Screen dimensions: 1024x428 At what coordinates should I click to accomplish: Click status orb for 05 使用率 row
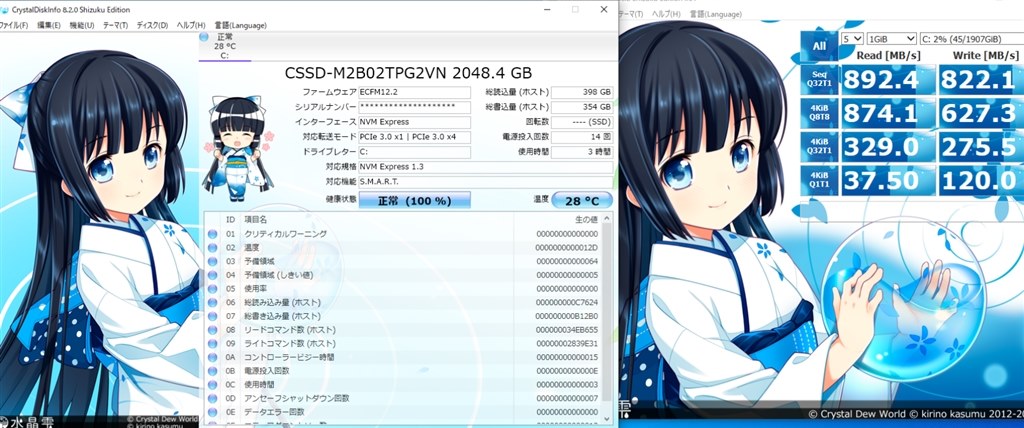(212, 289)
